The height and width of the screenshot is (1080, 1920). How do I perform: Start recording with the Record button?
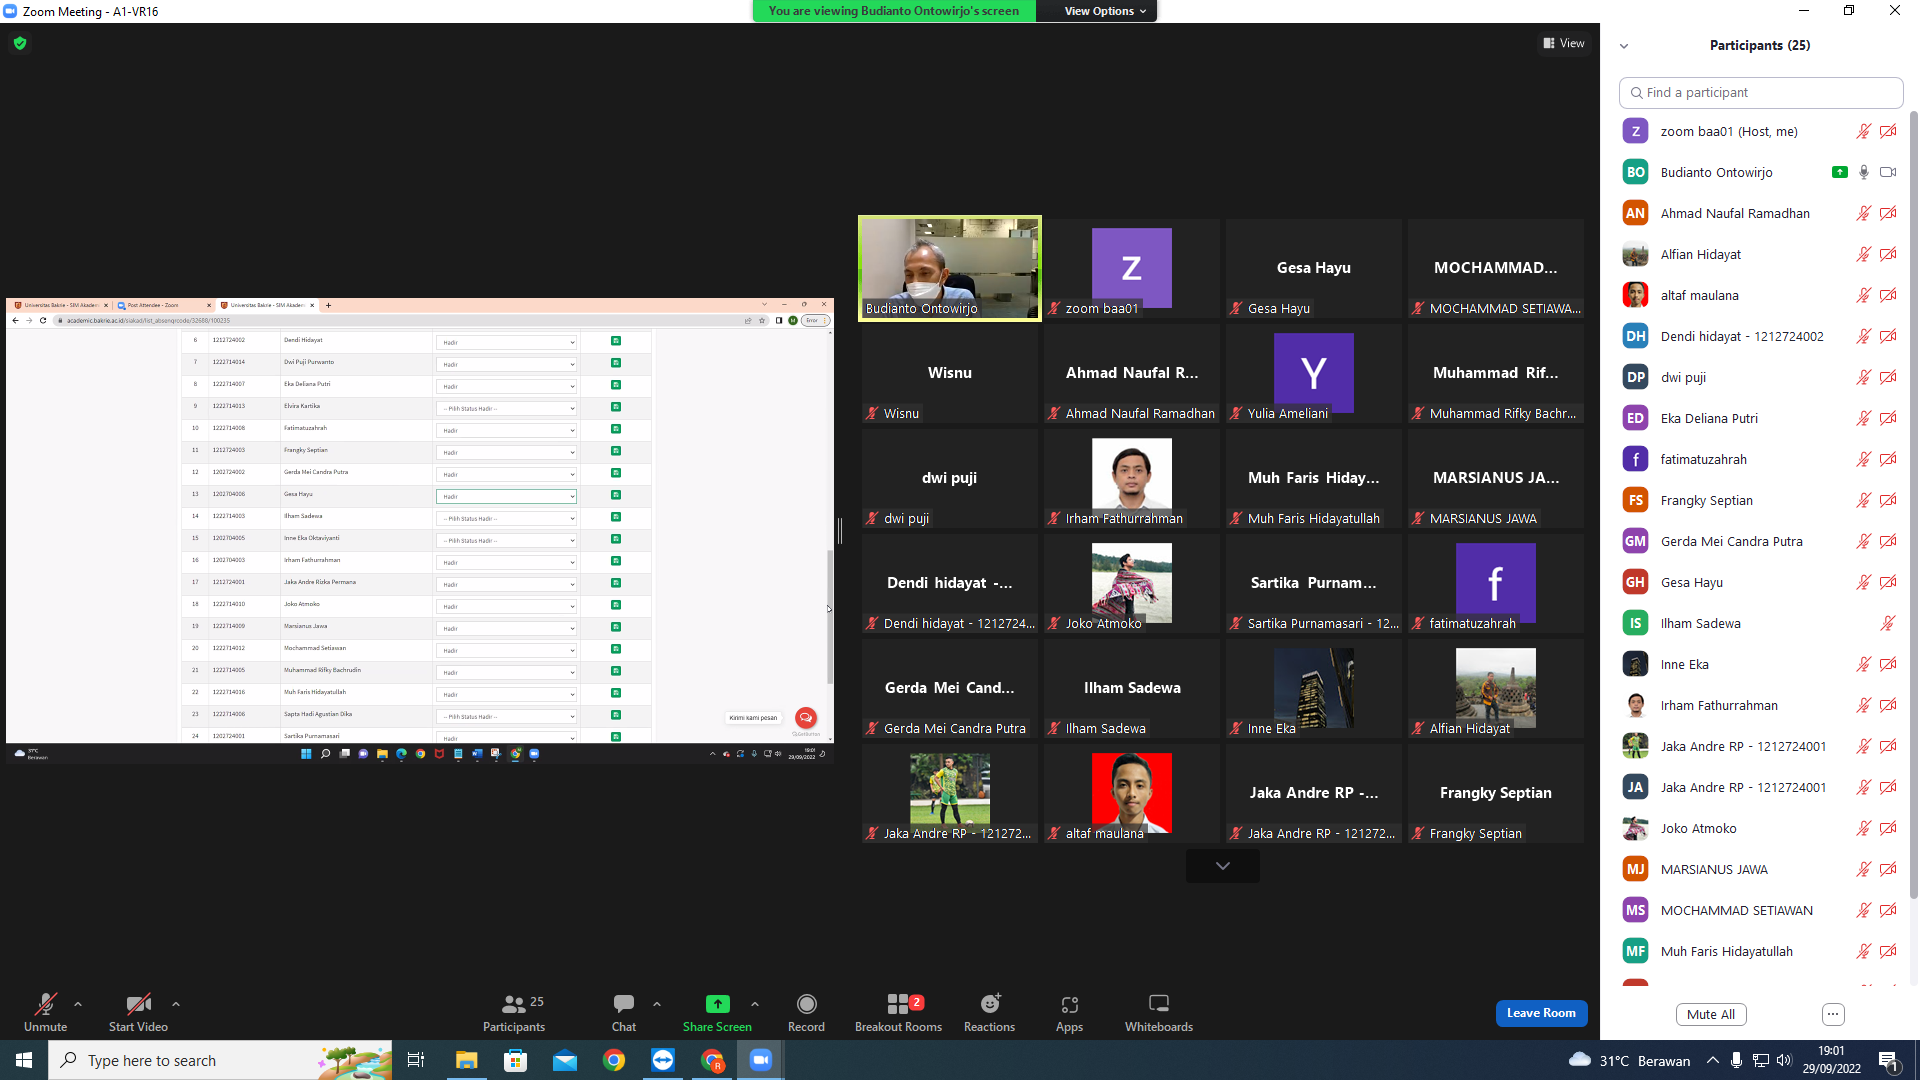(806, 1012)
